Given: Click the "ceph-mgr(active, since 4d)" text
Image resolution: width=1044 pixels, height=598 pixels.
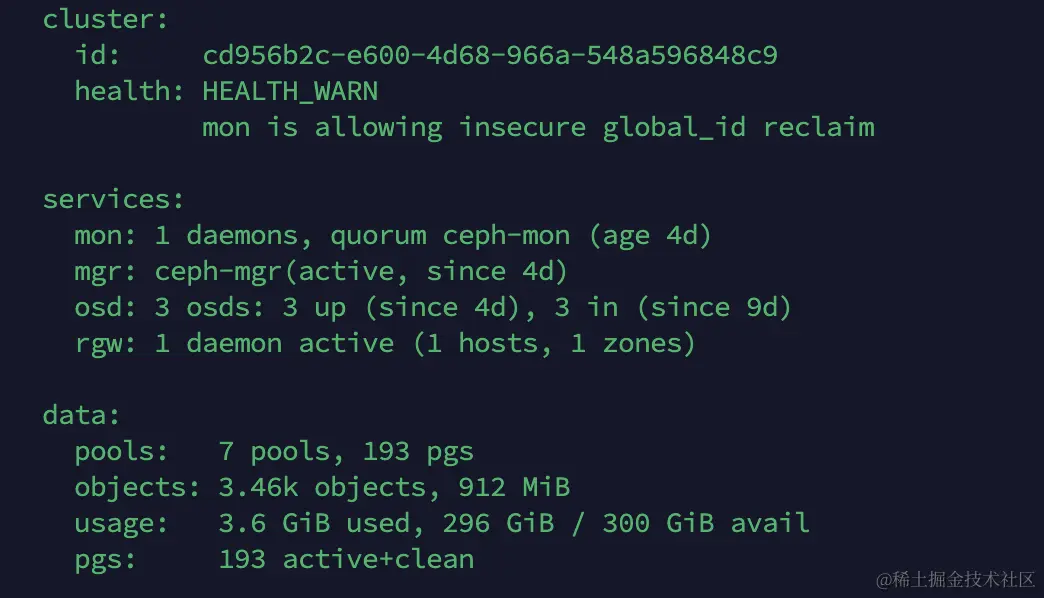Looking at the screenshot, I should point(361,272).
